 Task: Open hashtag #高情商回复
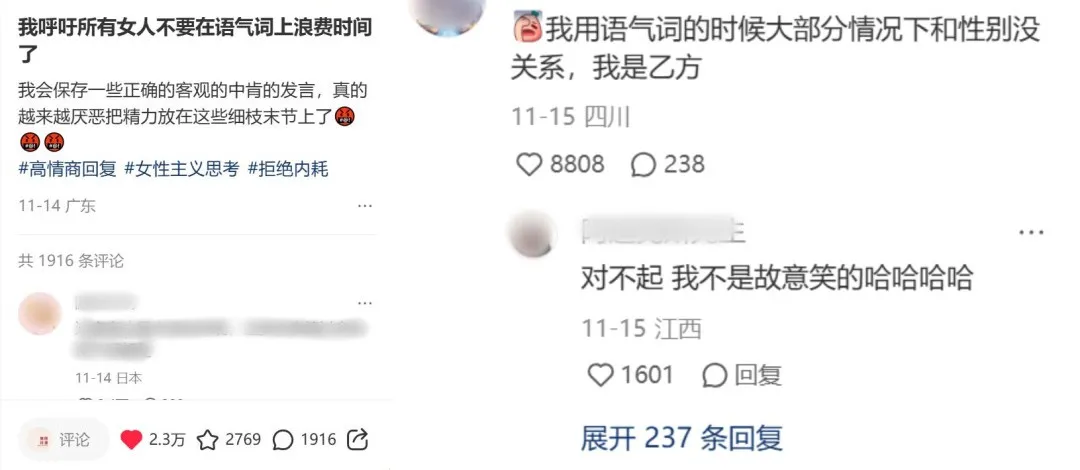(x=68, y=169)
